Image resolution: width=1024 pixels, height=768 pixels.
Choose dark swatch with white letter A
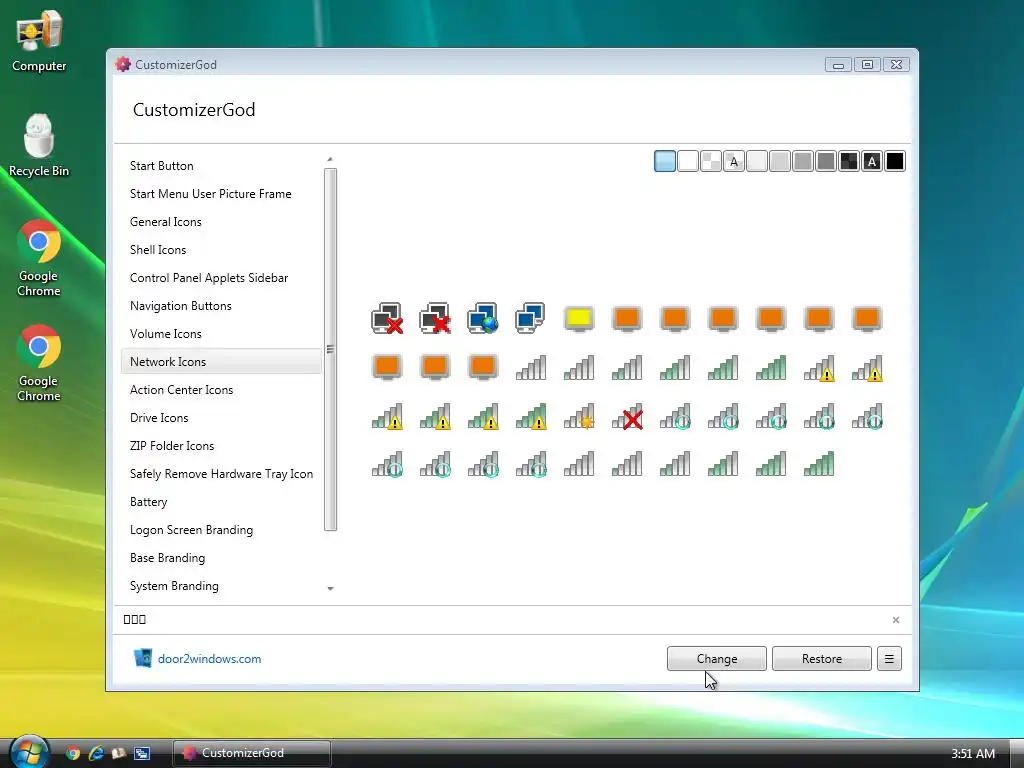(872, 161)
